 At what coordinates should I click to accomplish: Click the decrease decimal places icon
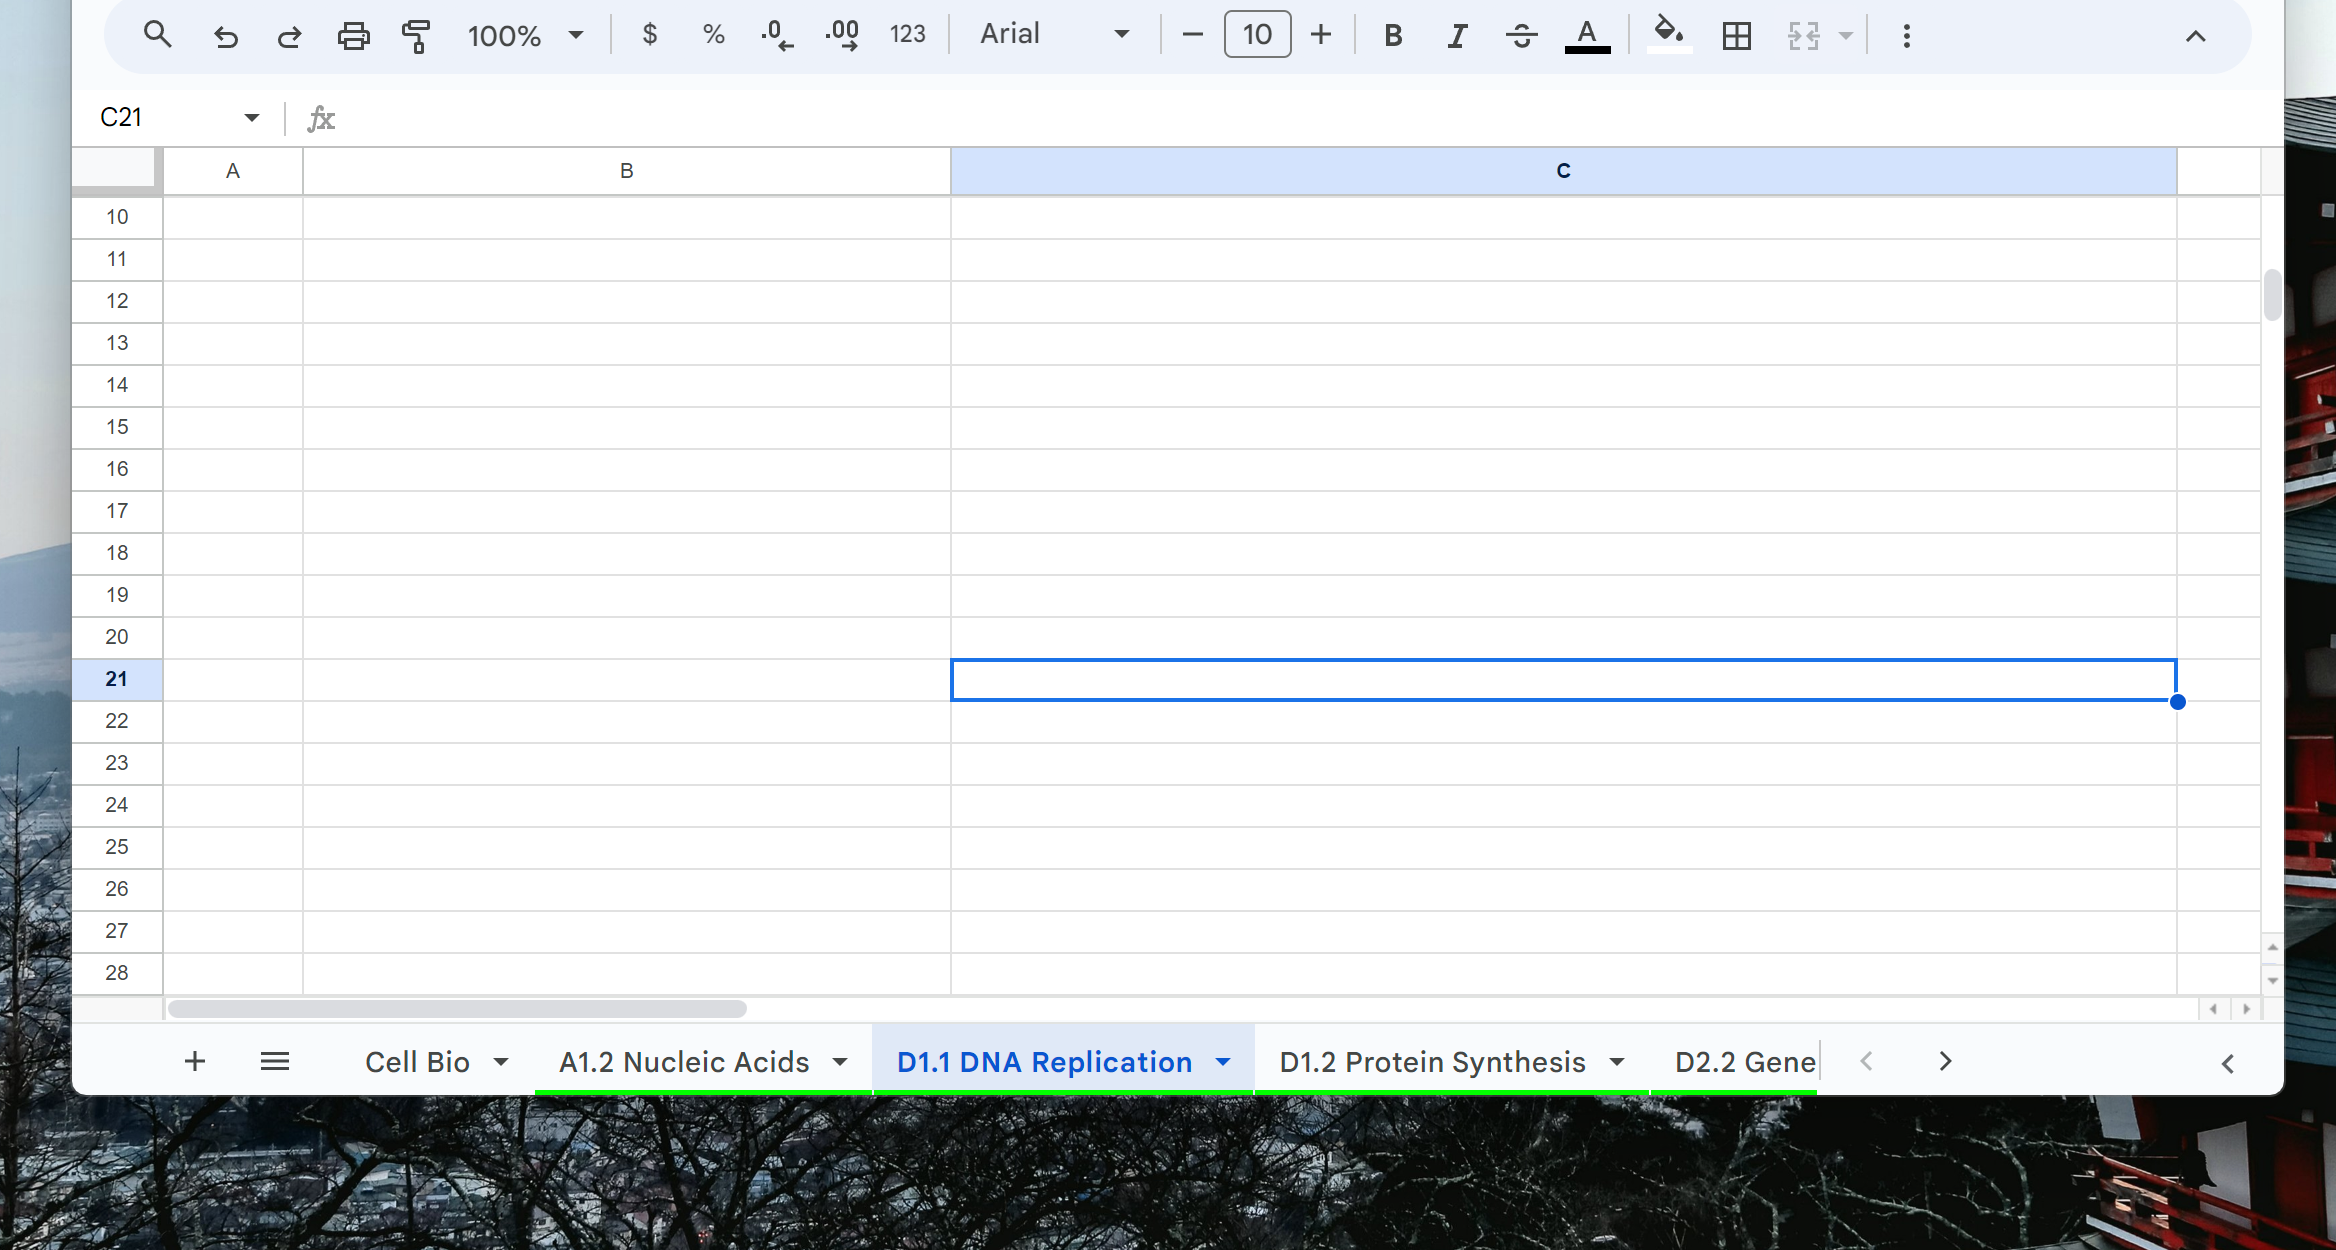pyautogui.click(x=777, y=36)
